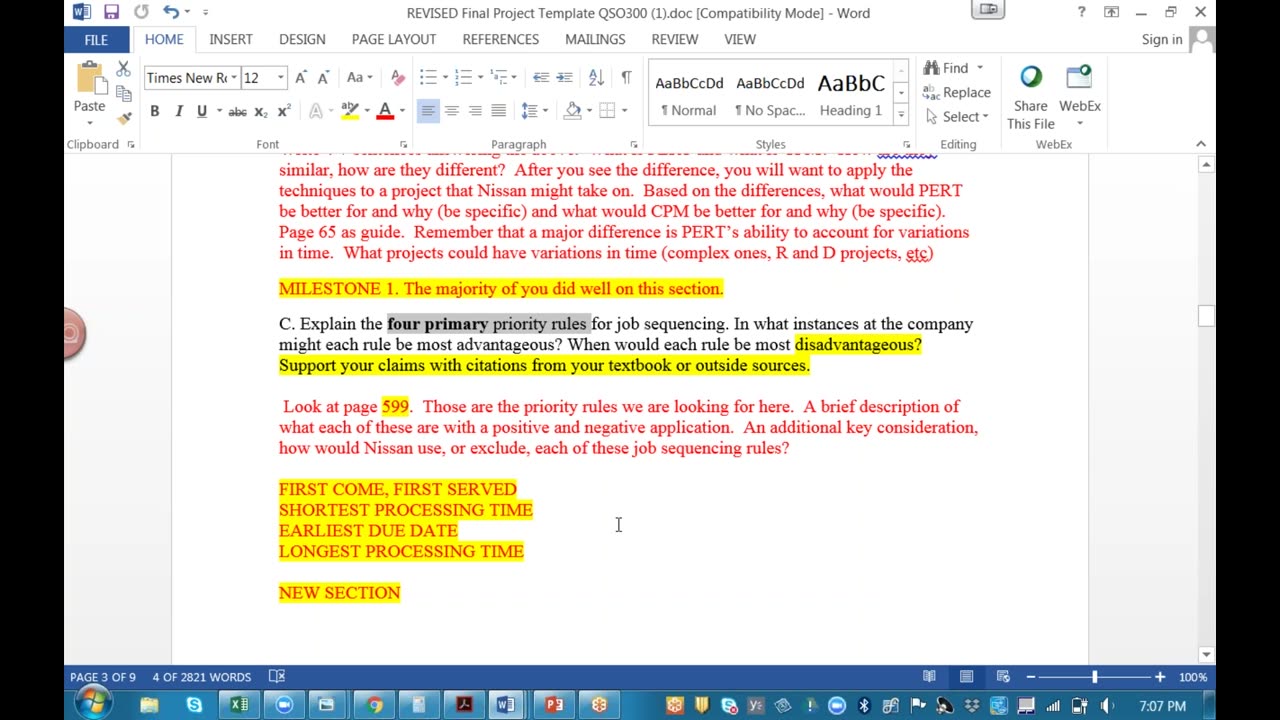Click Share This File icon
This screenshot has width=1280, height=720.
[1031, 97]
